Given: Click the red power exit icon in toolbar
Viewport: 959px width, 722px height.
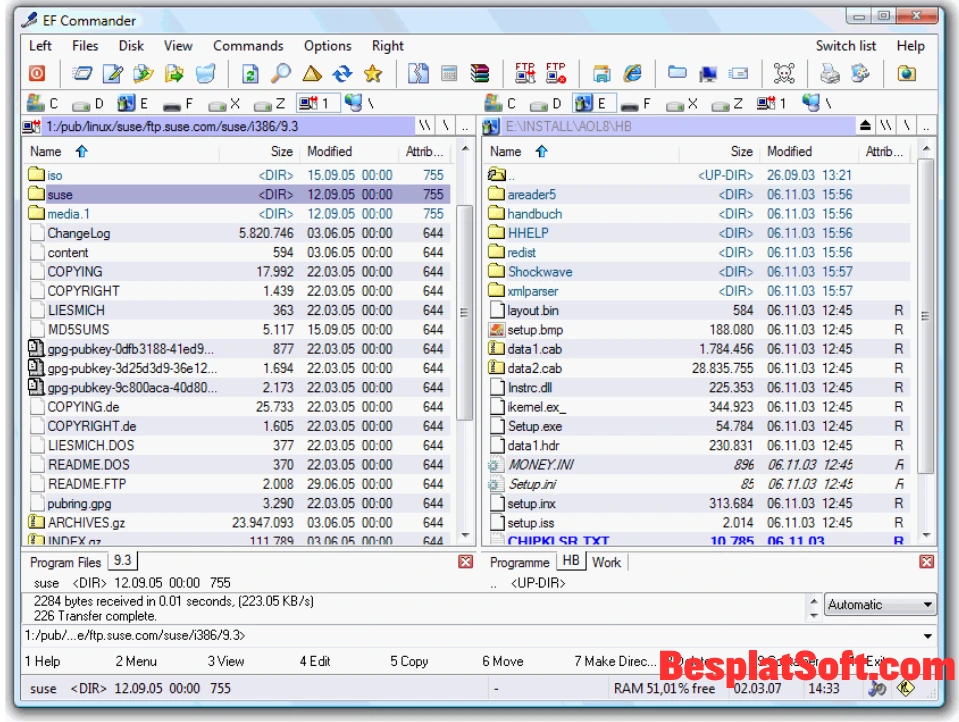Looking at the screenshot, I should 36,73.
